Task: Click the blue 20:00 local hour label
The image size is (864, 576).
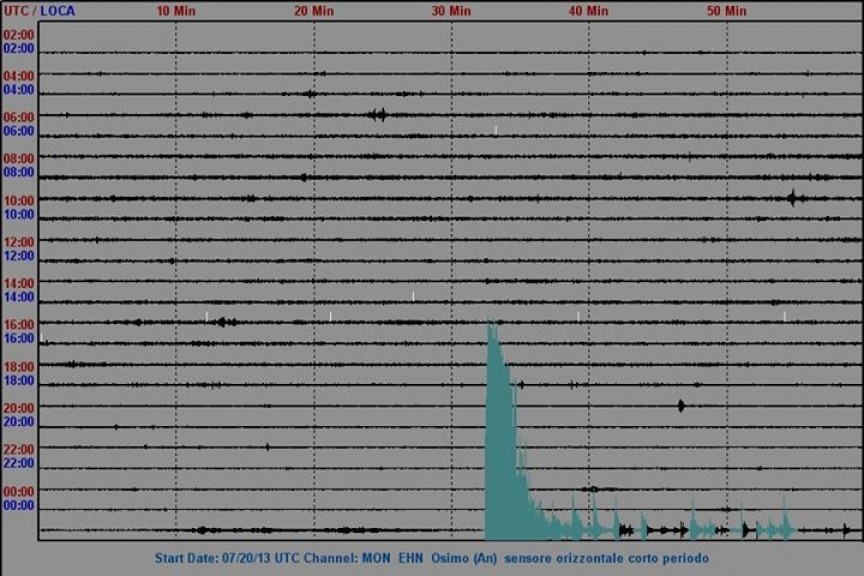Action: click(x=19, y=422)
